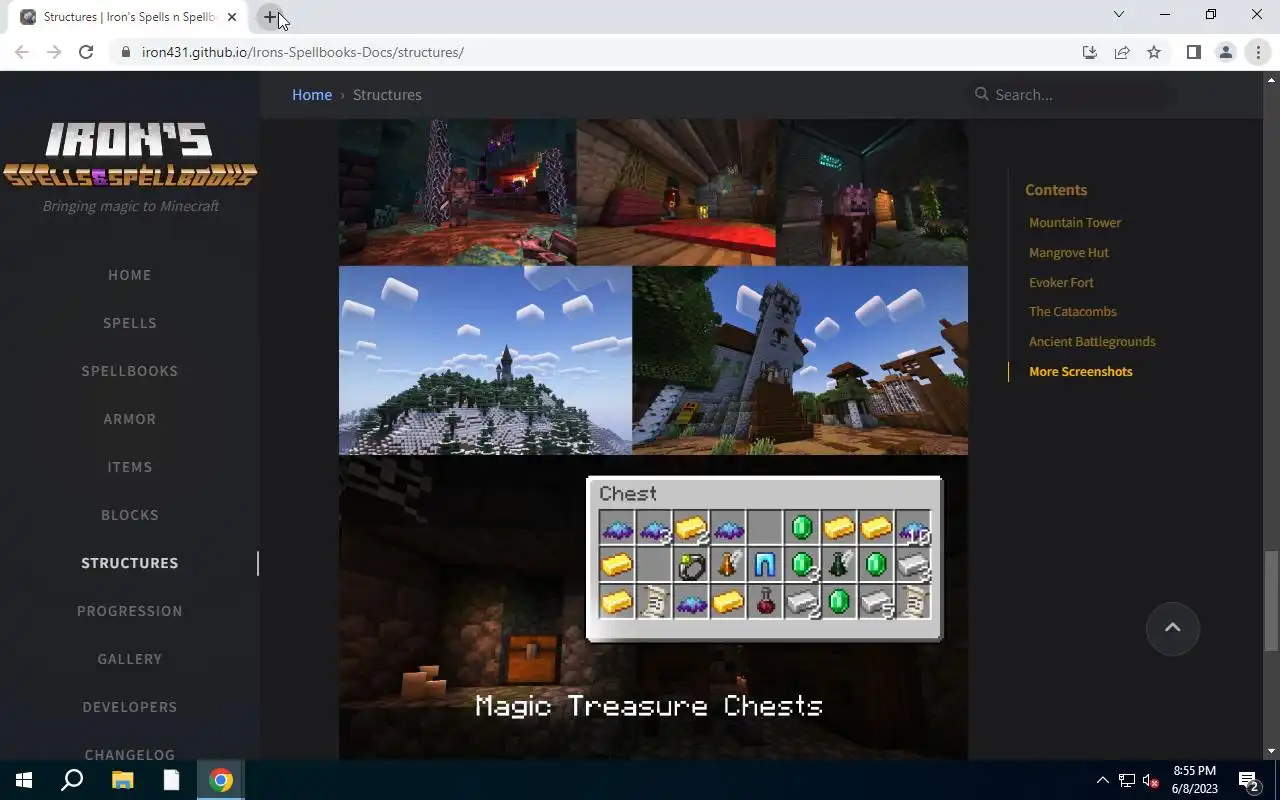Screen dimensions: 1280x800
Task: Open a new Chrome tab with plus icon
Action: 270,17
